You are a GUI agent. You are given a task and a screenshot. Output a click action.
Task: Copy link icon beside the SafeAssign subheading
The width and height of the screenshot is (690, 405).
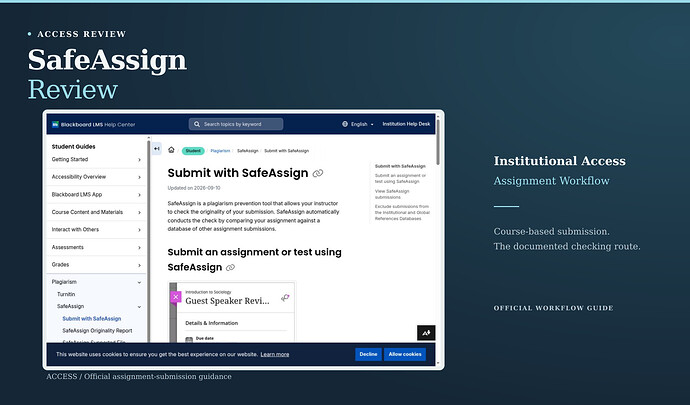pos(230,268)
